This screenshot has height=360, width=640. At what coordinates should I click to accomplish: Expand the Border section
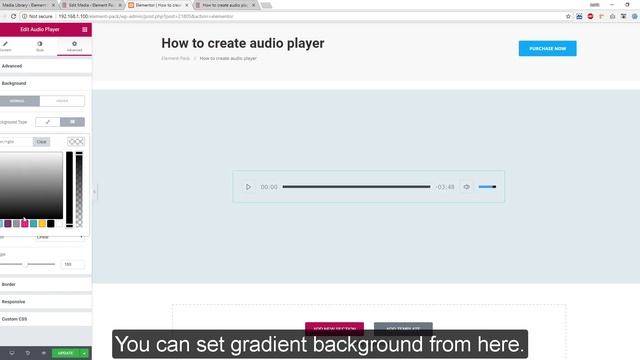(x=46, y=284)
